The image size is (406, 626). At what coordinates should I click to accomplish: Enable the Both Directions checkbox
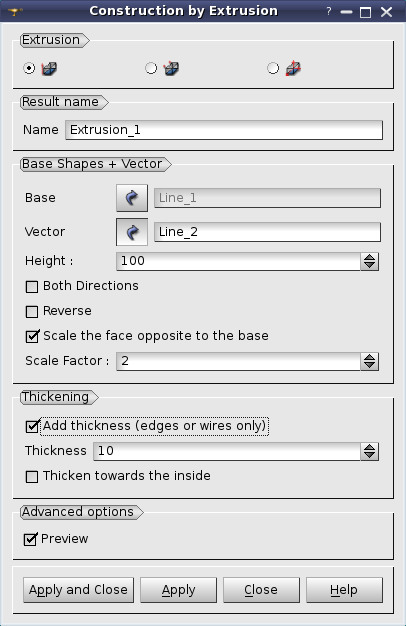click(x=32, y=287)
